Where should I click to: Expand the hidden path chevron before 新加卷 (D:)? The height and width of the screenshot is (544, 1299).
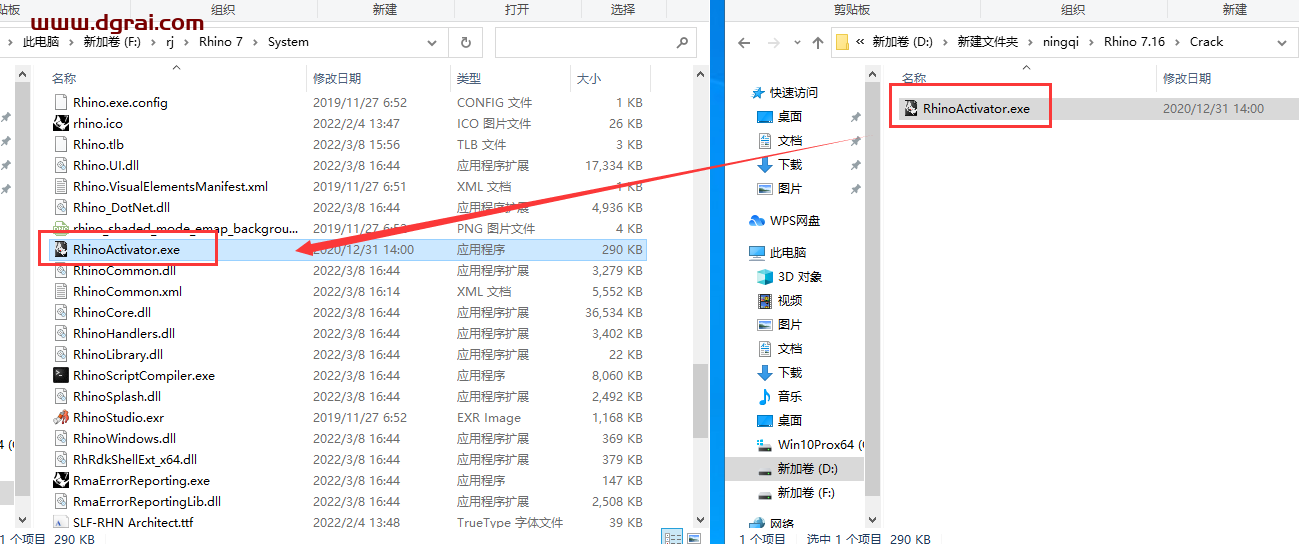coord(860,42)
